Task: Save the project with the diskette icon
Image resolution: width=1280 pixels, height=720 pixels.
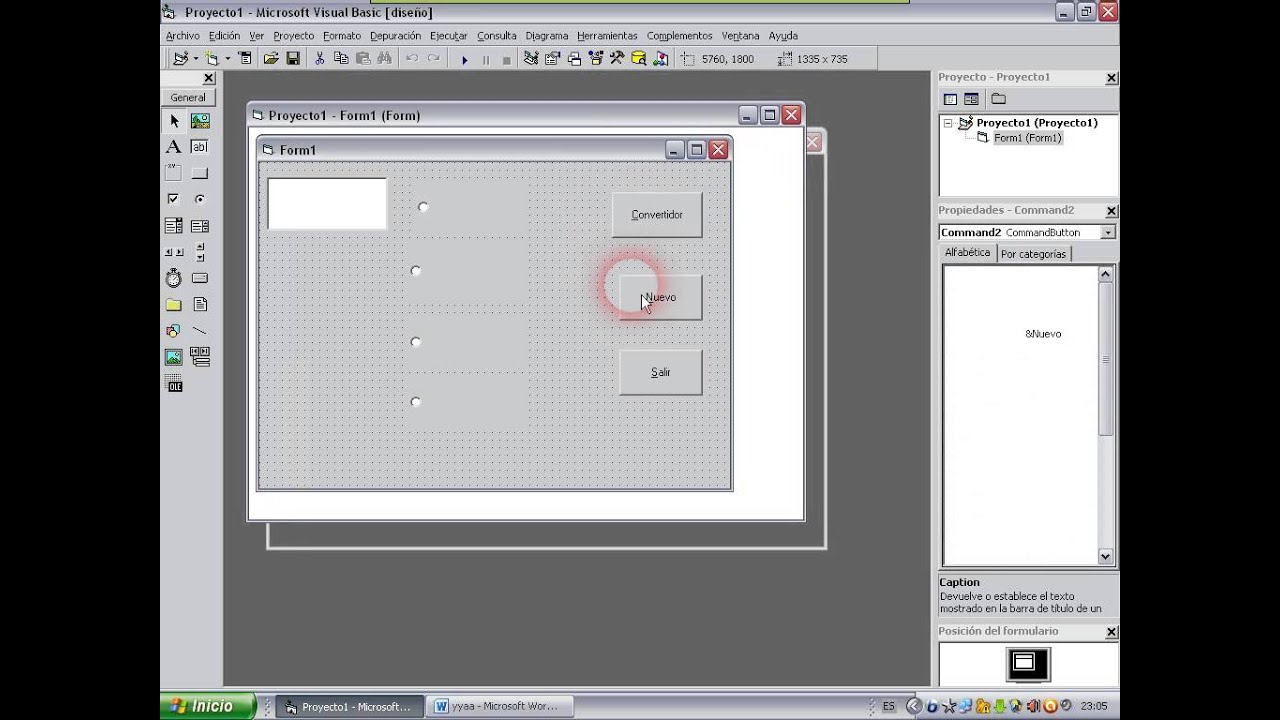Action: (x=293, y=59)
